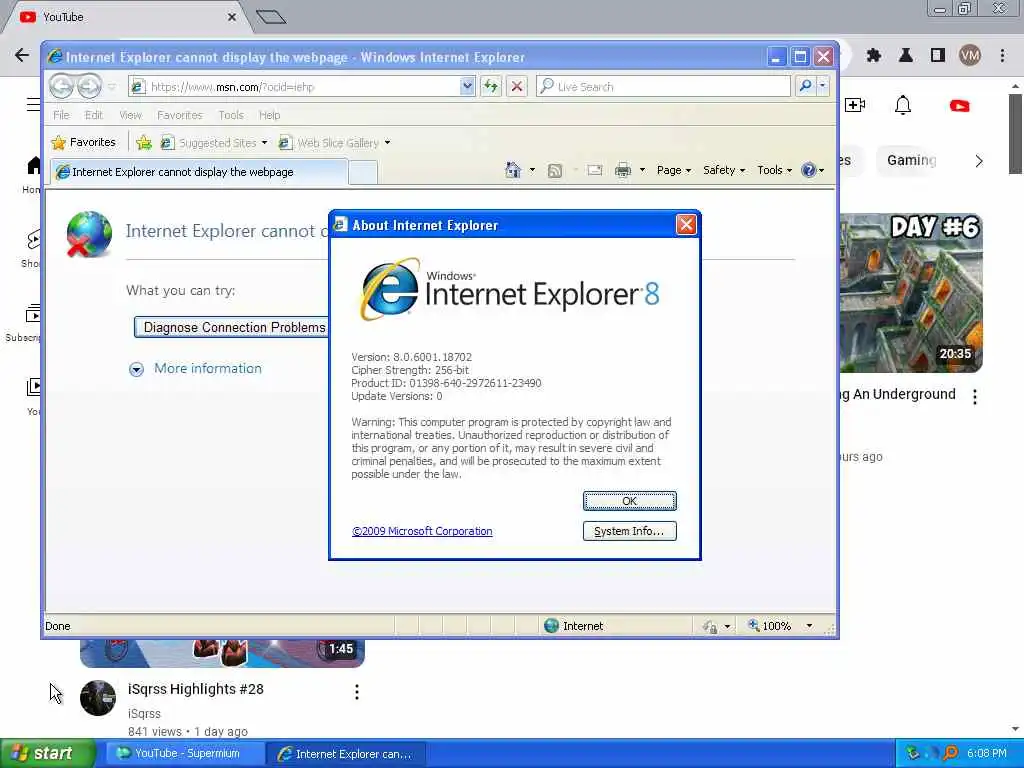Open Suggested Sites in favorites bar

[x=214, y=142]
